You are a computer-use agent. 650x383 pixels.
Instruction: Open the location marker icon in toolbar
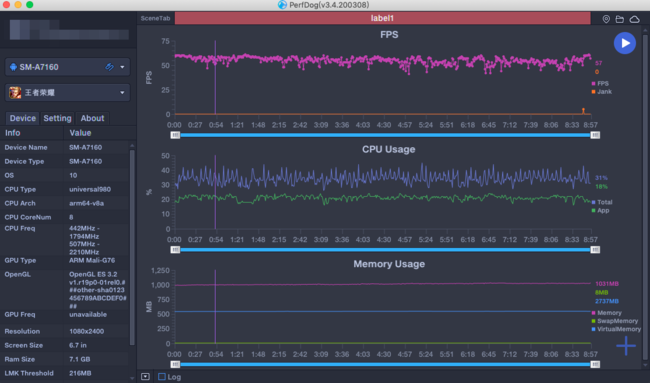(x=606, y=19)
